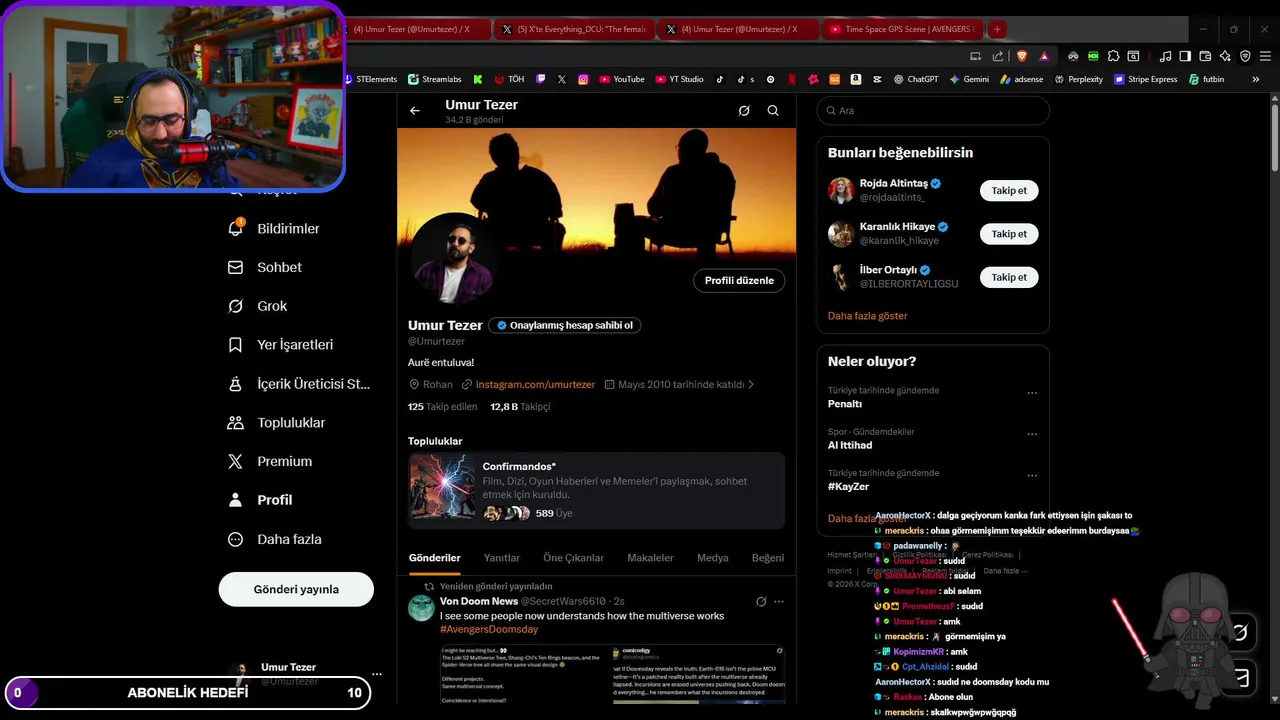Open more options for Penaltı trend
1280x720 pixels.
click(x=1032, y=393)
